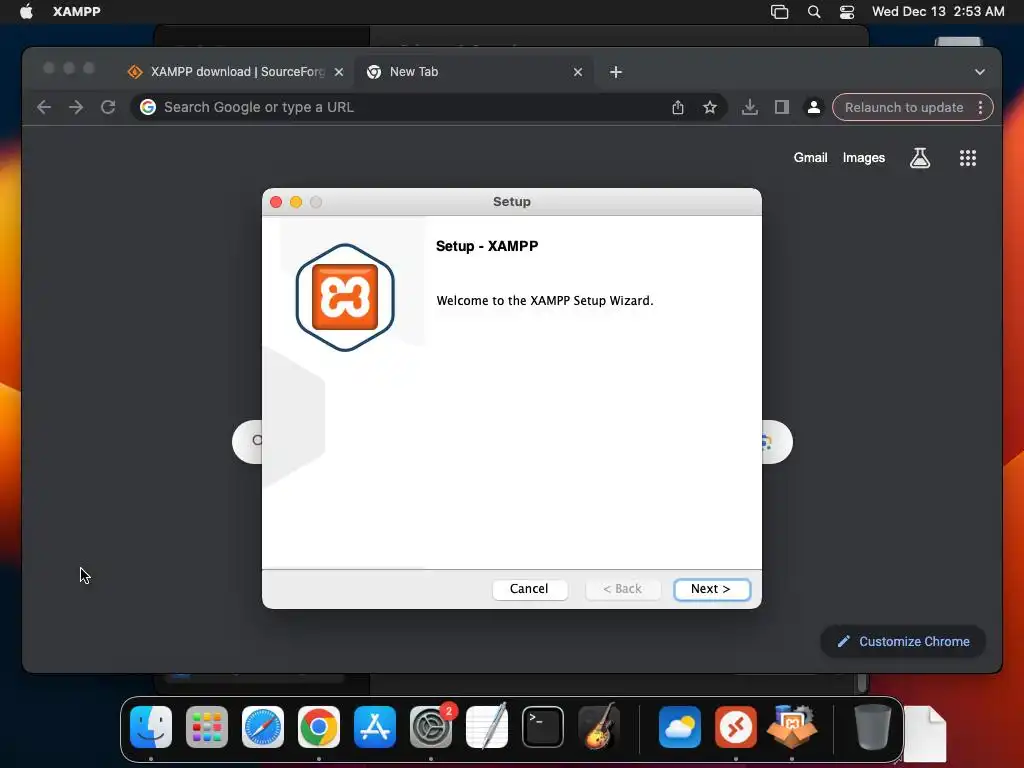Bookmark this tab with star icon

pyautogui.click(x=710, y=107)
